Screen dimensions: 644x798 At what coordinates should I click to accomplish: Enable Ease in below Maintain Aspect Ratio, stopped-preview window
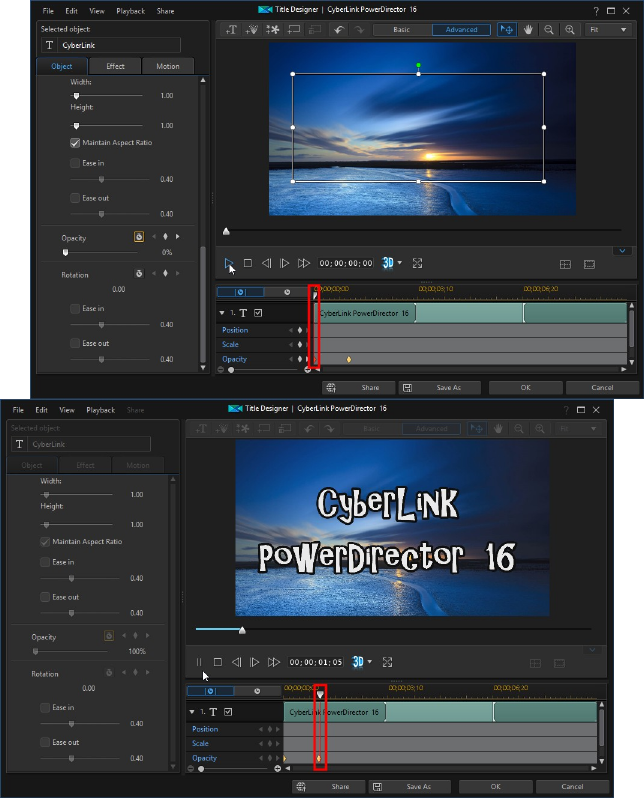[75, 163]
